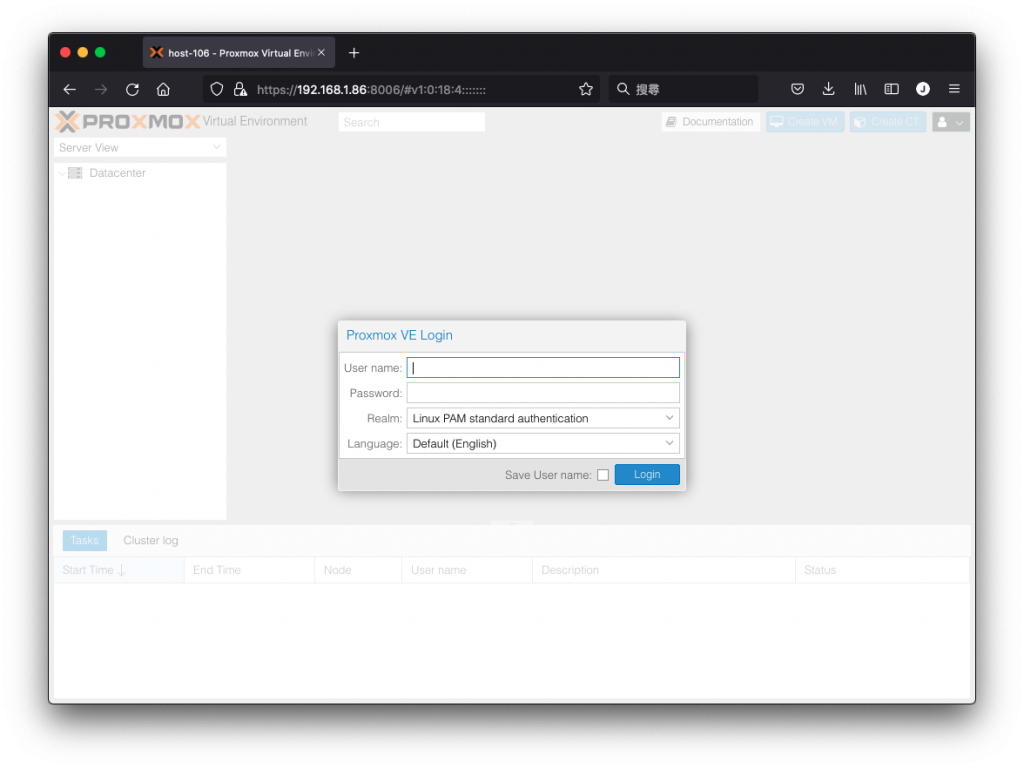
Task: Click the browser search field with magnifier
Action: coord(684,89)
